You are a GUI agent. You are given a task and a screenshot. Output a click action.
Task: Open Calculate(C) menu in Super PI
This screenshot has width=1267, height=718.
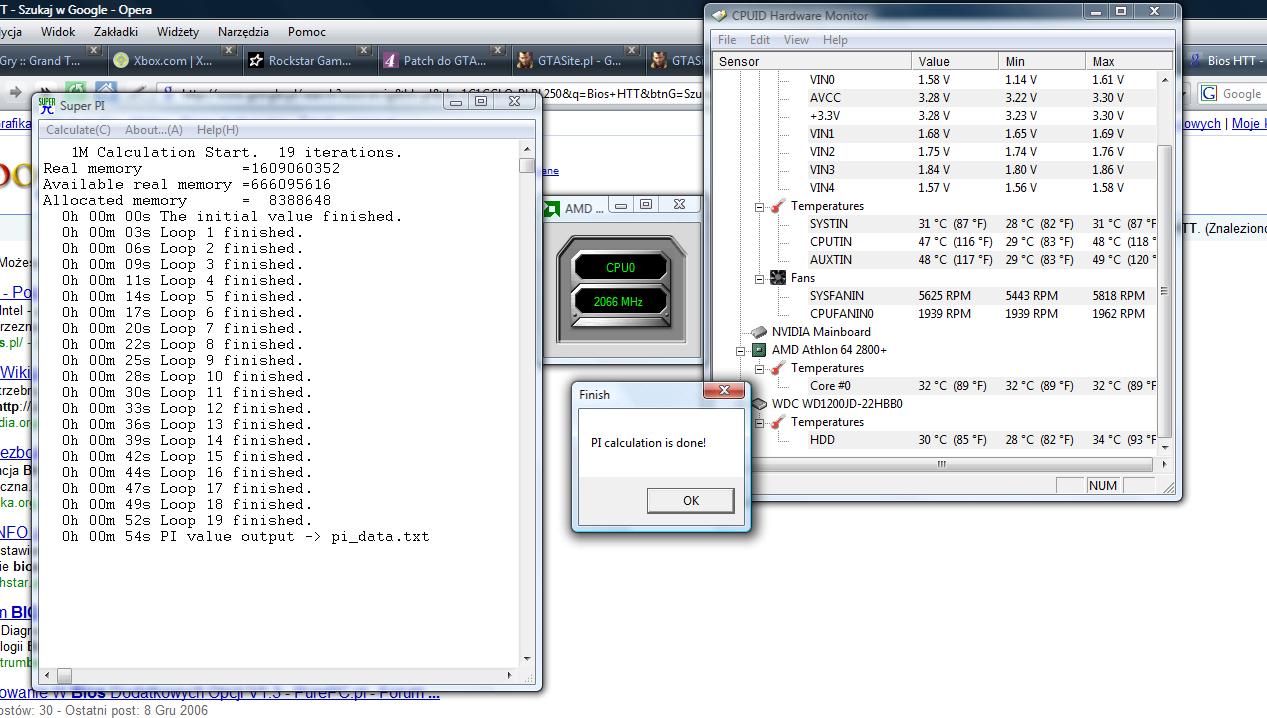click(78, 130)
